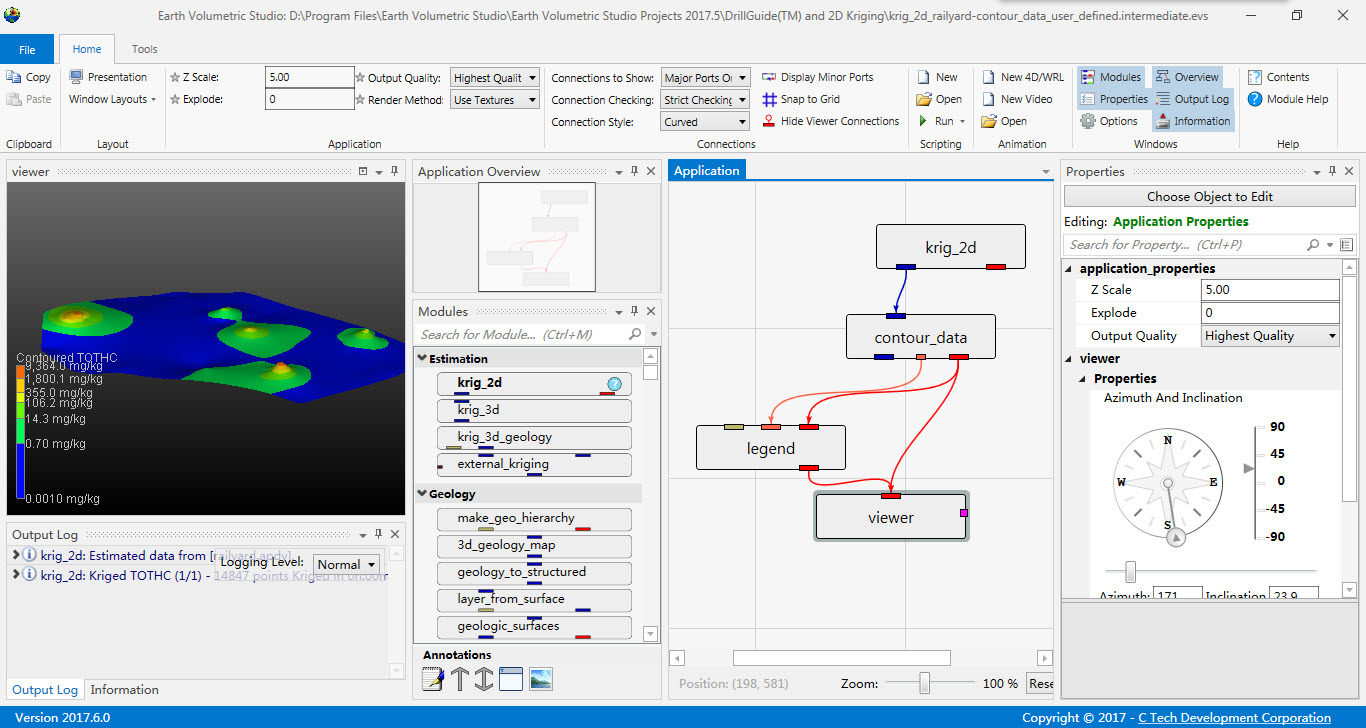Click the Azimuth slider handle
Image resolution: width=1366 pixels, height=728 pixels.
tap(1130, 571)
